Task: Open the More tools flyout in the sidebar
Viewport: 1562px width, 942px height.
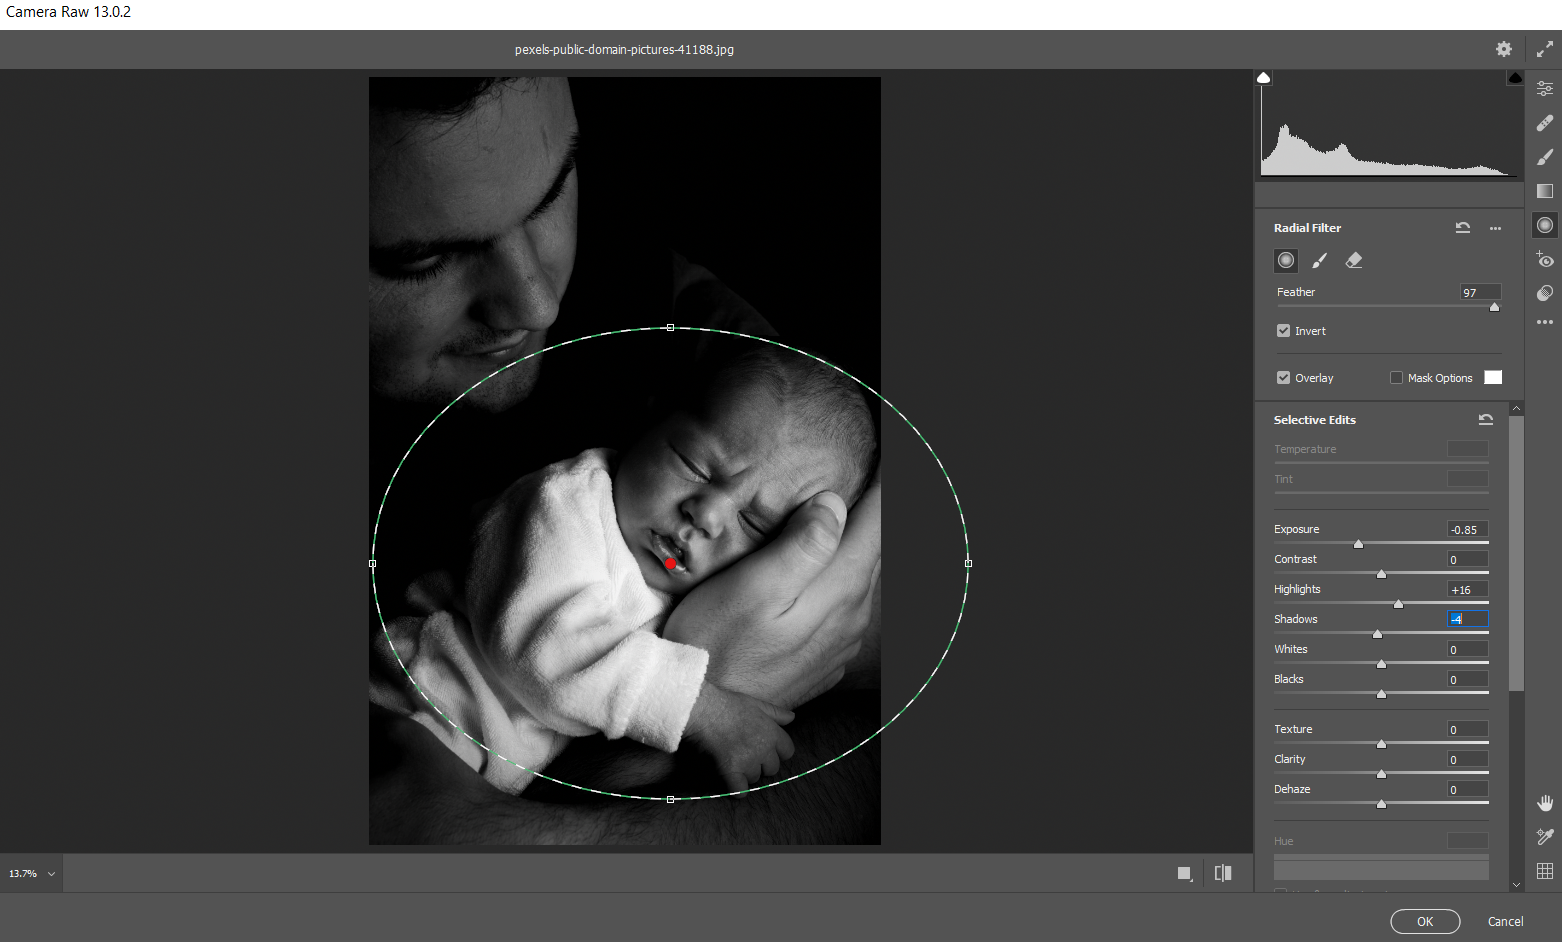Action: click(x=1545, y=322)
